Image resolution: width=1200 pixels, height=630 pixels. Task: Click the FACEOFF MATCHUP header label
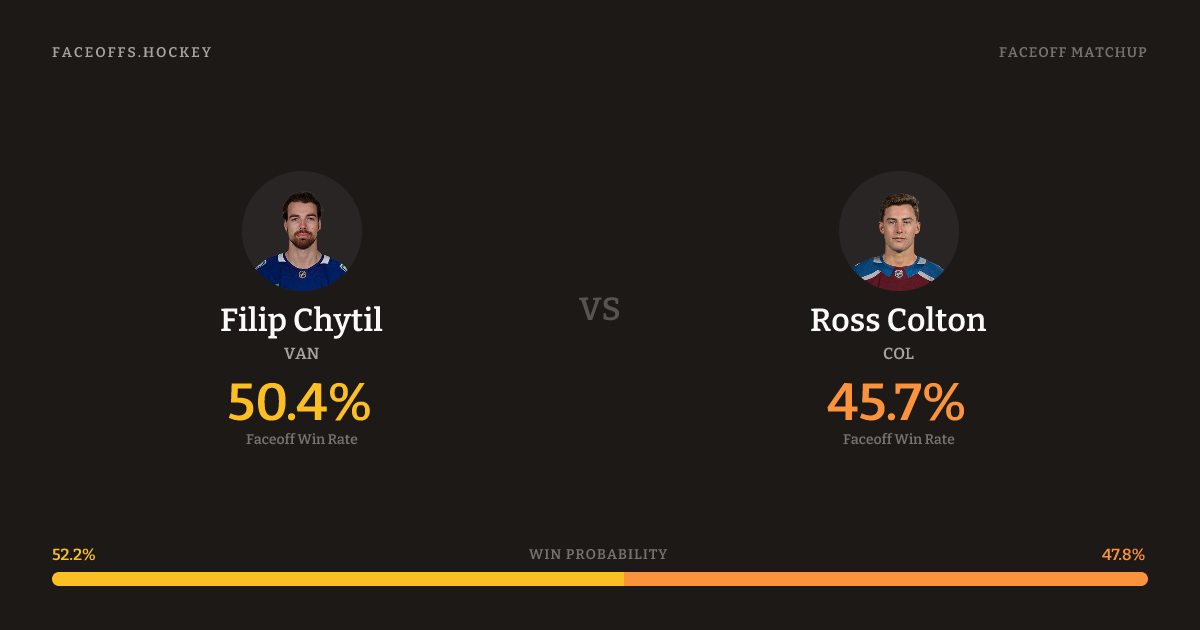[1072, 52]
